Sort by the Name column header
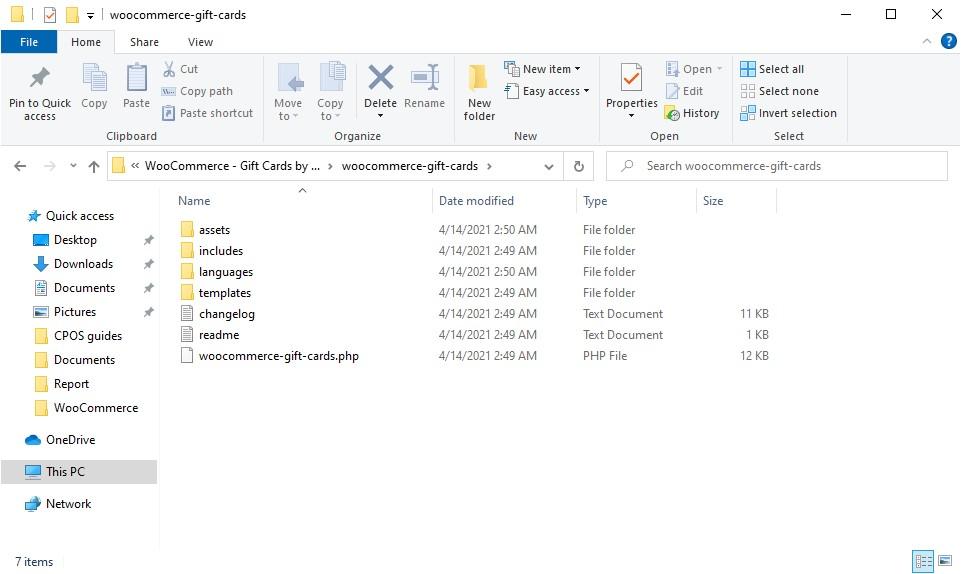This screenshot has width=961, height=574. (194, 201)
